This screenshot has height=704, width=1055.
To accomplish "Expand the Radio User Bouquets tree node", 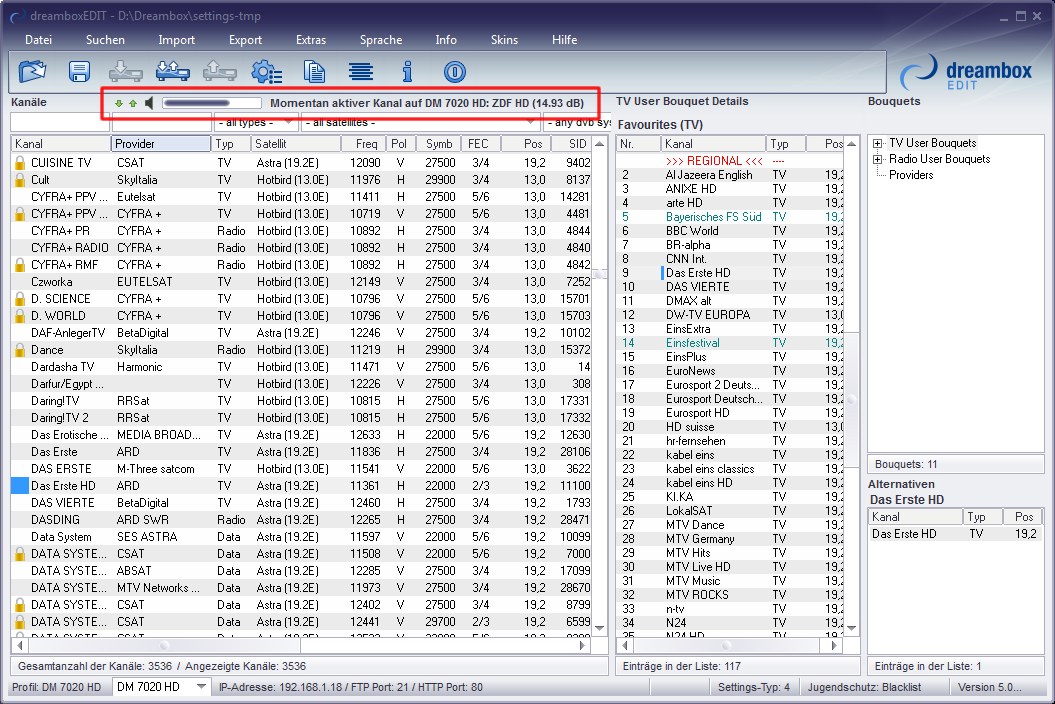I will tap(877, 159).
